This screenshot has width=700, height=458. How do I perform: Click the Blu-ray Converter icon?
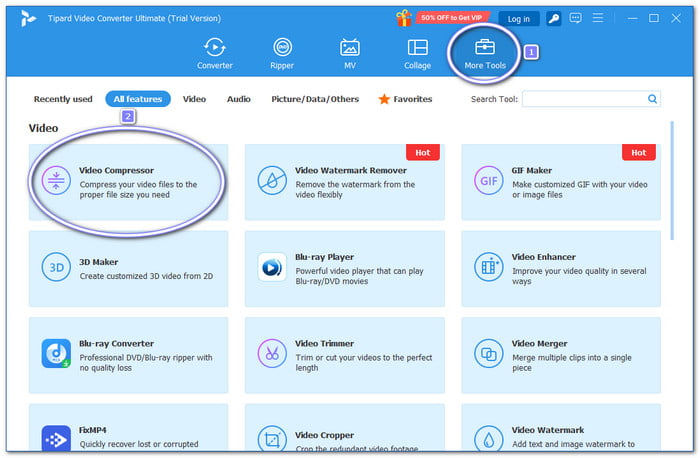coord(56,354)
